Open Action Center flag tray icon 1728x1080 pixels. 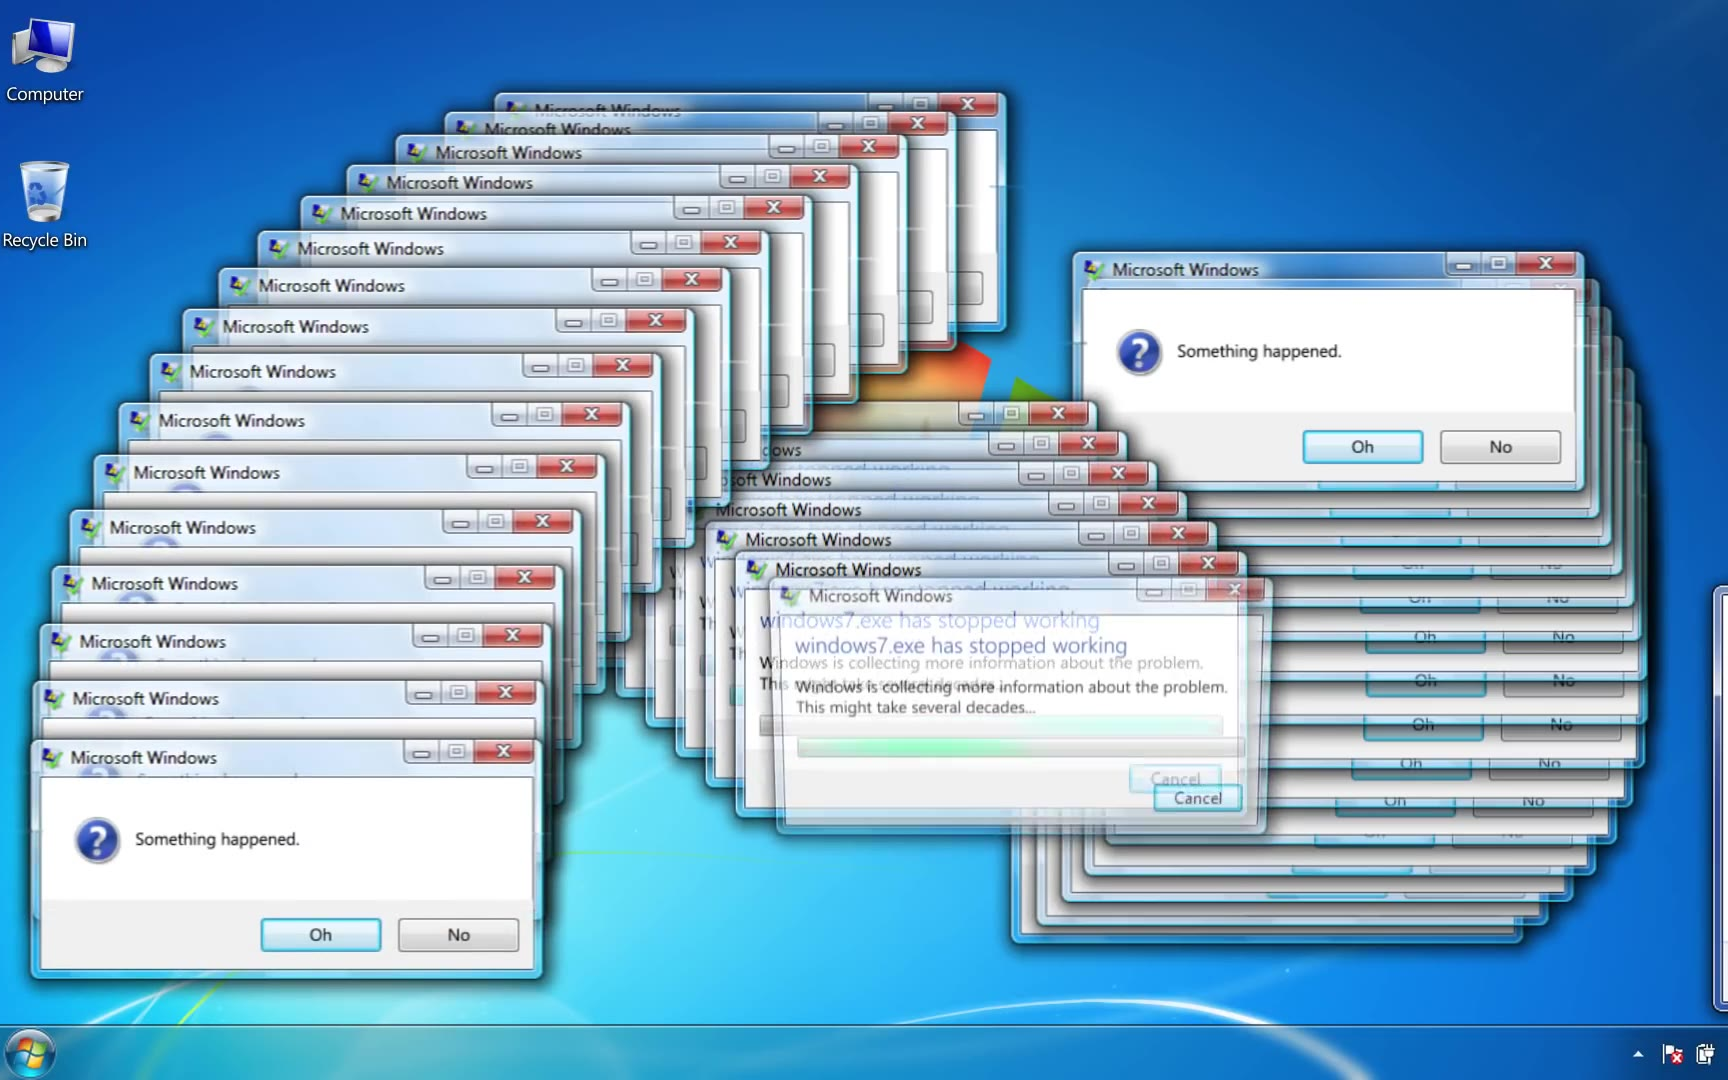(x=1672, y=1054)
